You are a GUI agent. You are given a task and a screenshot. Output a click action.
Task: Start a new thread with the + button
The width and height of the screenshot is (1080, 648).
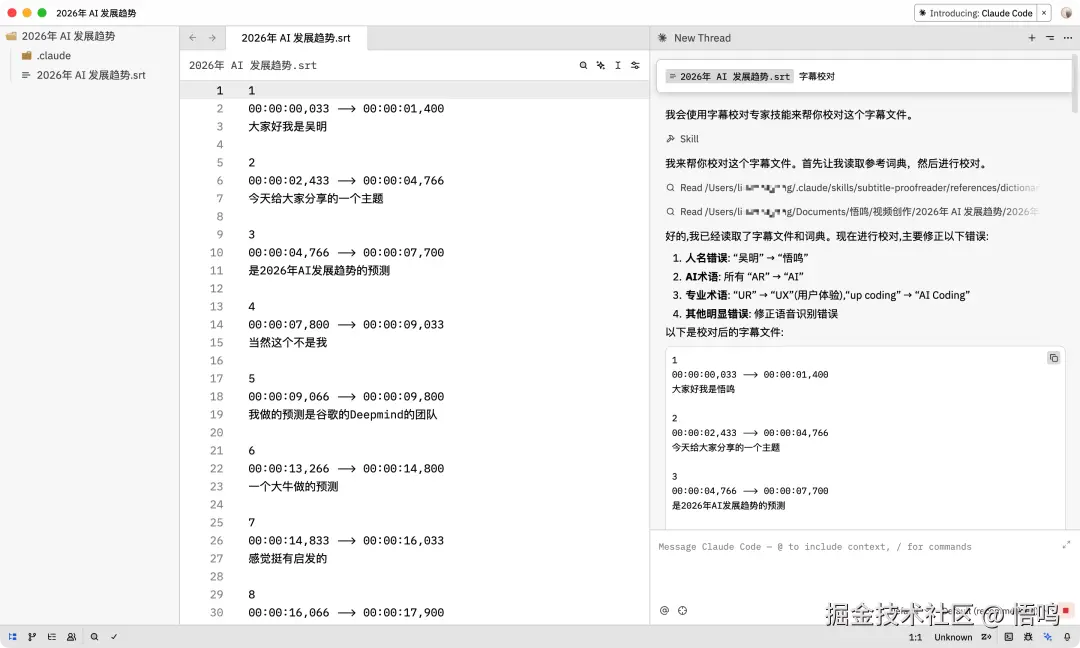pyautogui.click(x=1031, y=37)
